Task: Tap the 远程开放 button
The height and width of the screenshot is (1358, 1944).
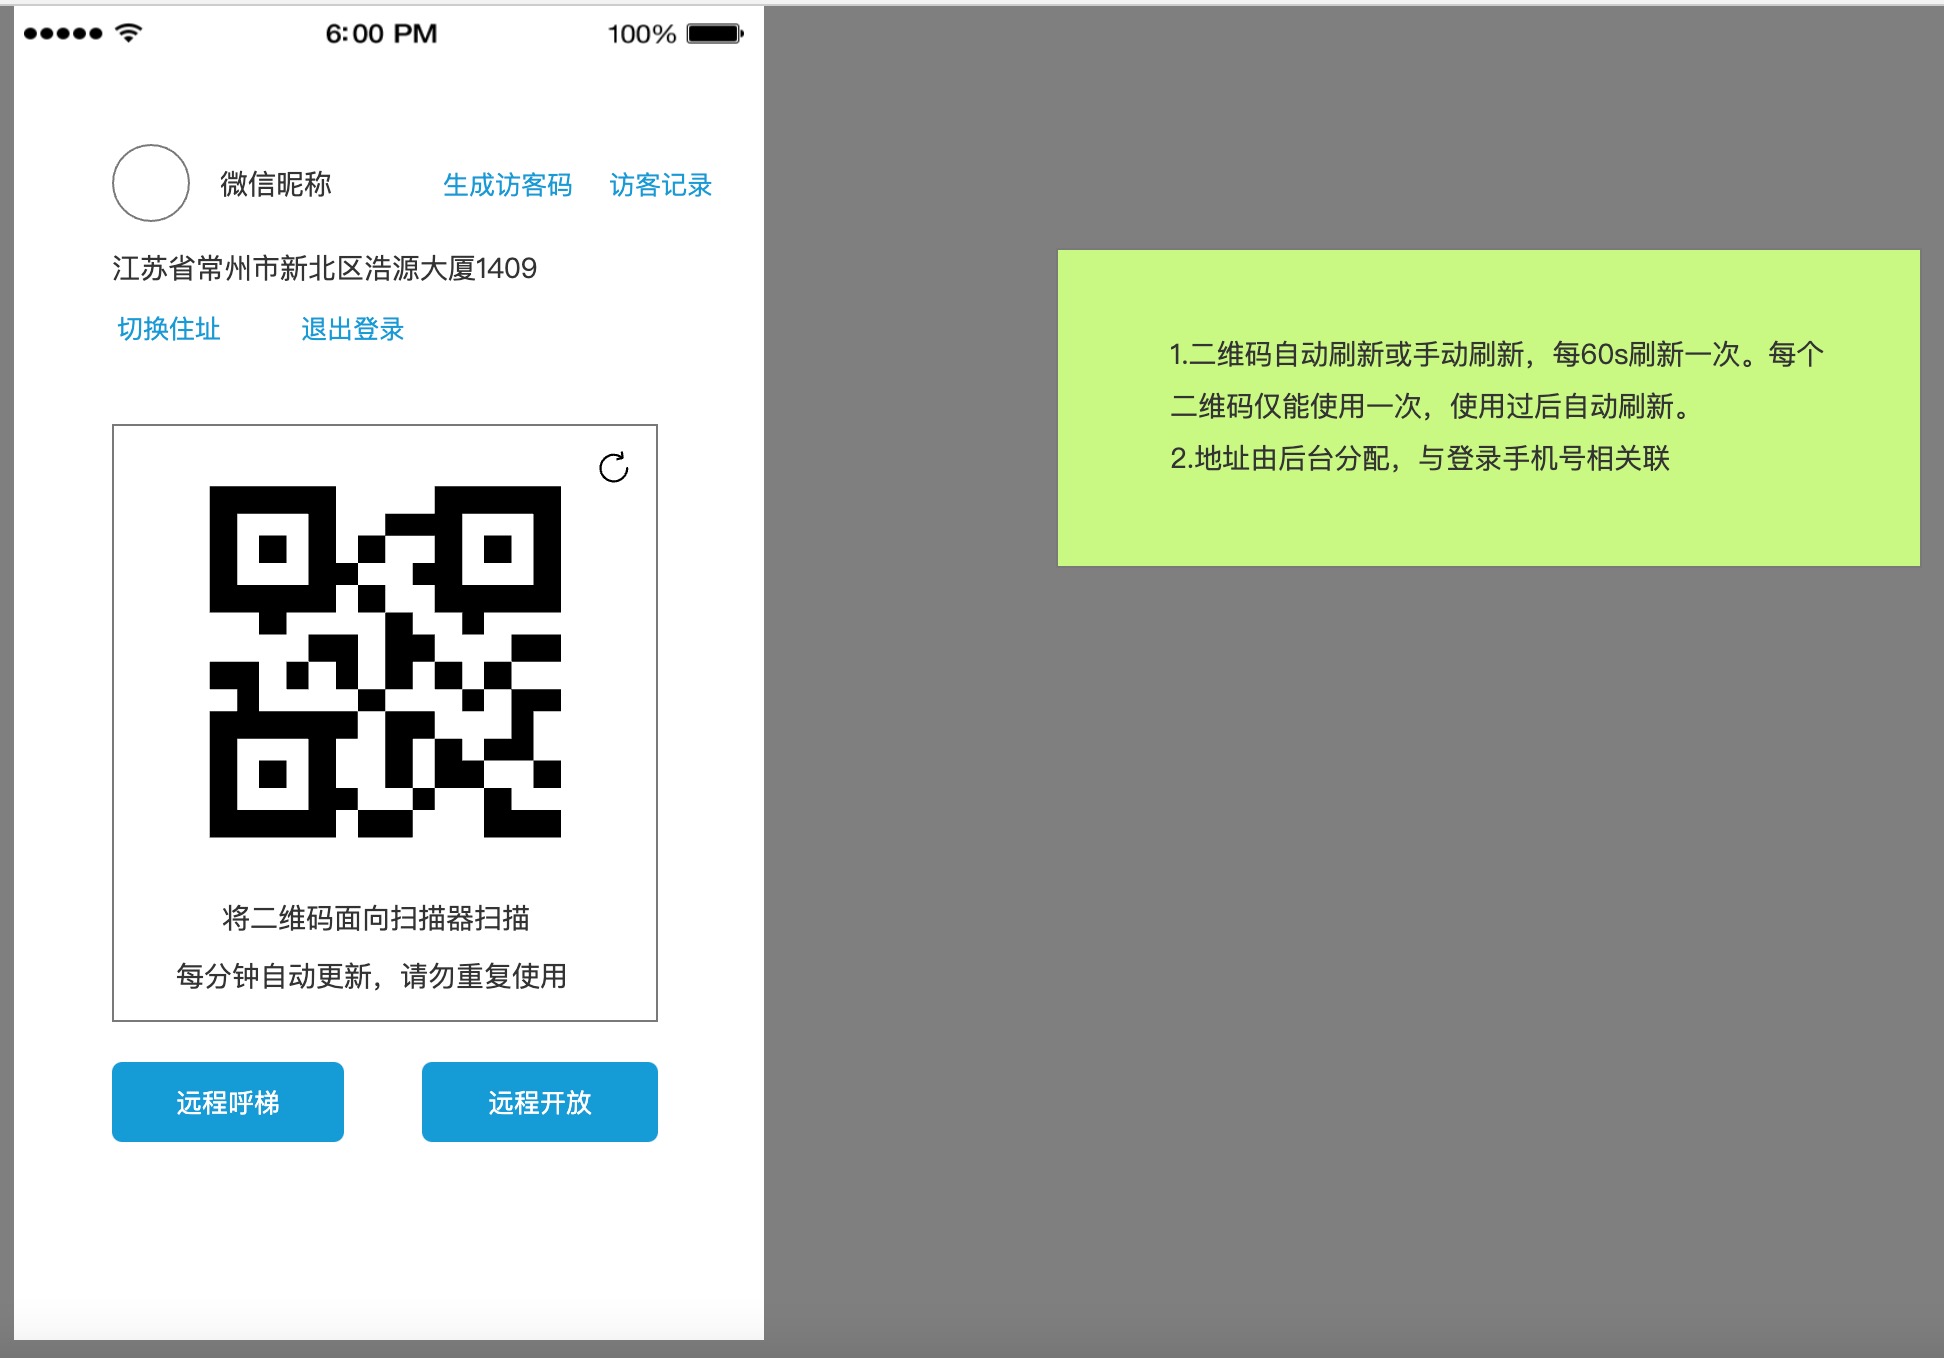Action: click(x=540, y=1102)
